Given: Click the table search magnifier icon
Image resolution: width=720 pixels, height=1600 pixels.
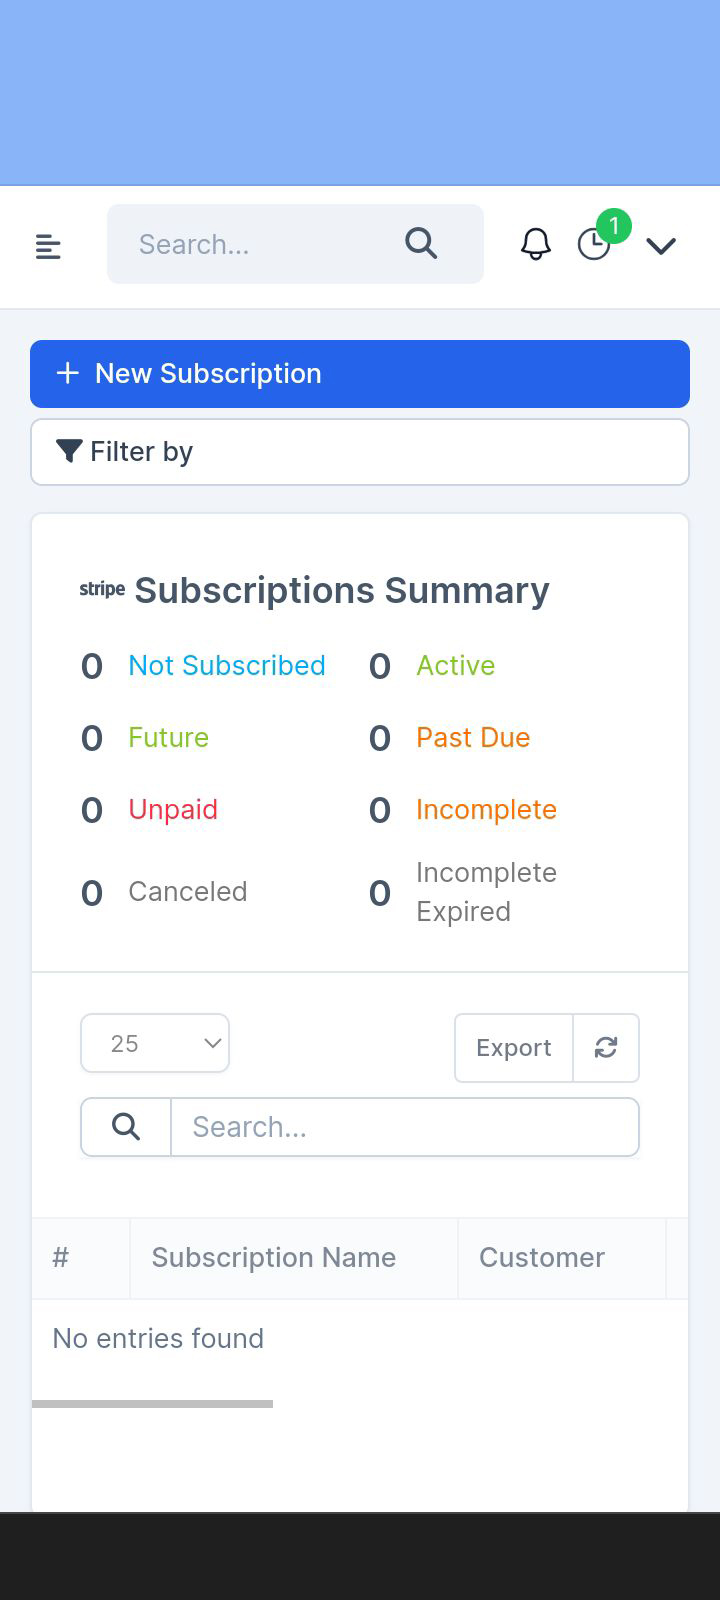Looking at the screenshot, I should point(126,1127).
